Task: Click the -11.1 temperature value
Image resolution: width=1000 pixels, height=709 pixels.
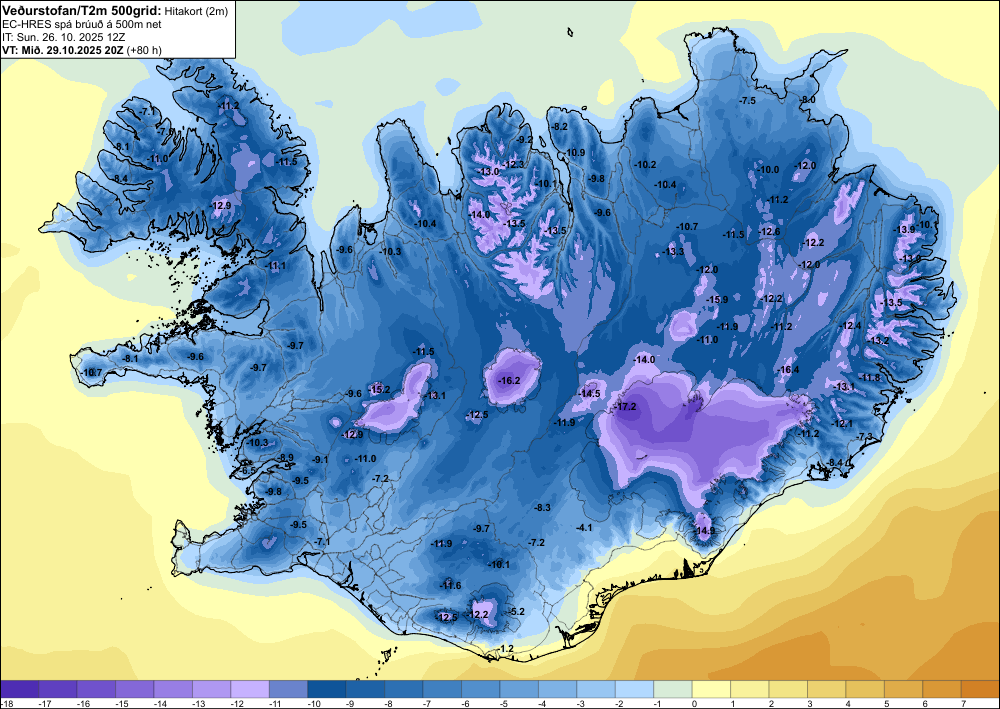Action: click(276, 265)
